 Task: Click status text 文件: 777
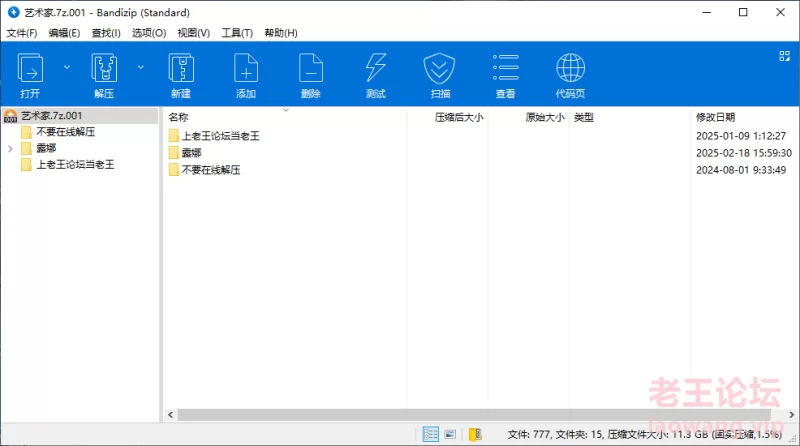coord(529,435)
